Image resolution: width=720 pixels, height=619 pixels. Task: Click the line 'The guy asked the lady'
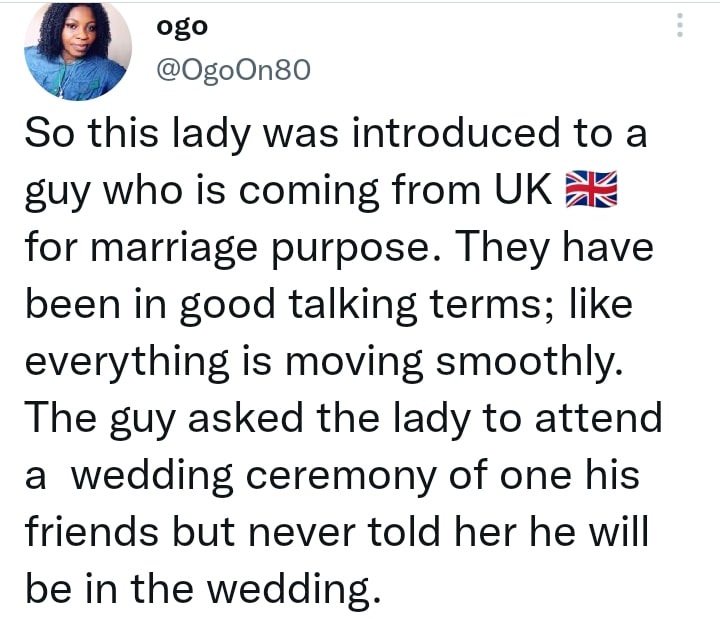tap(248, 419)
